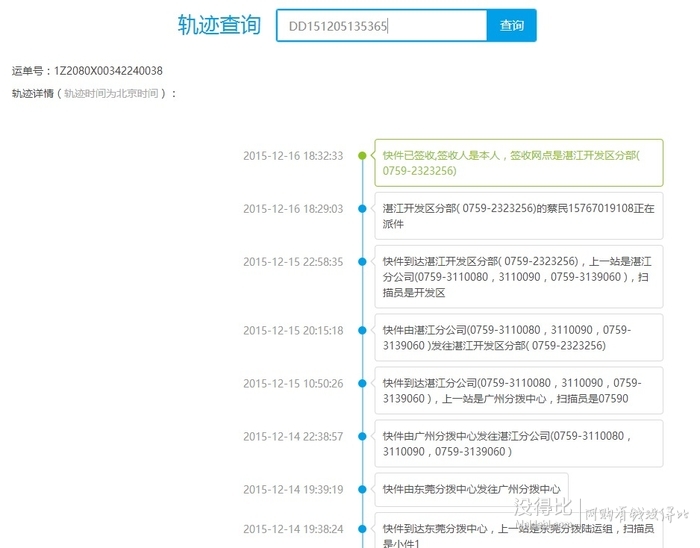Screen dimensions: 700x548
Task: Click the 轨迹详情 Beijing time note
Action: [111, 93]
